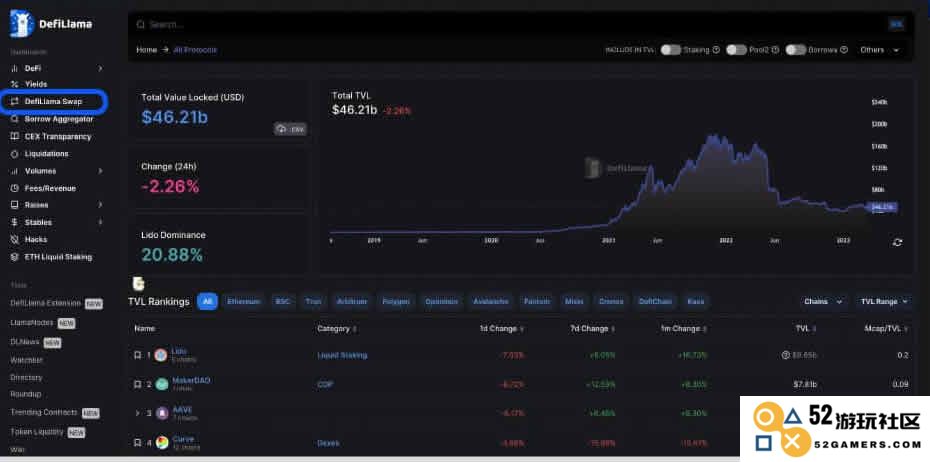Open Trending Contracts in sidebar

(x=44, y=412)
